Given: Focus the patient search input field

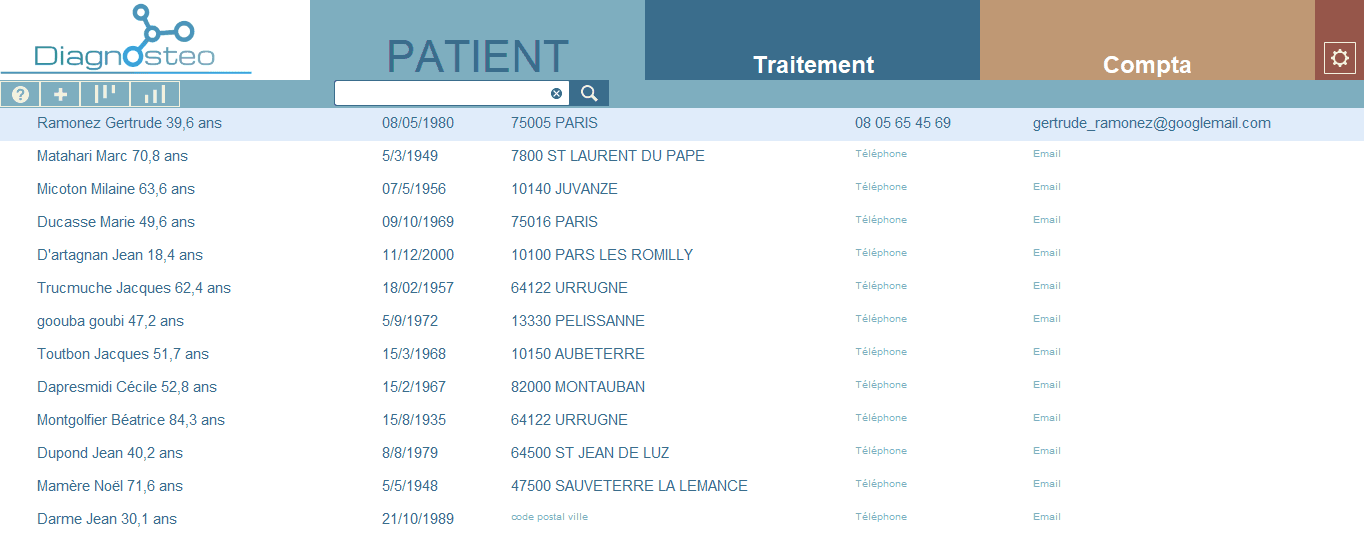Looking at the screenshot, I should (442, 93).
